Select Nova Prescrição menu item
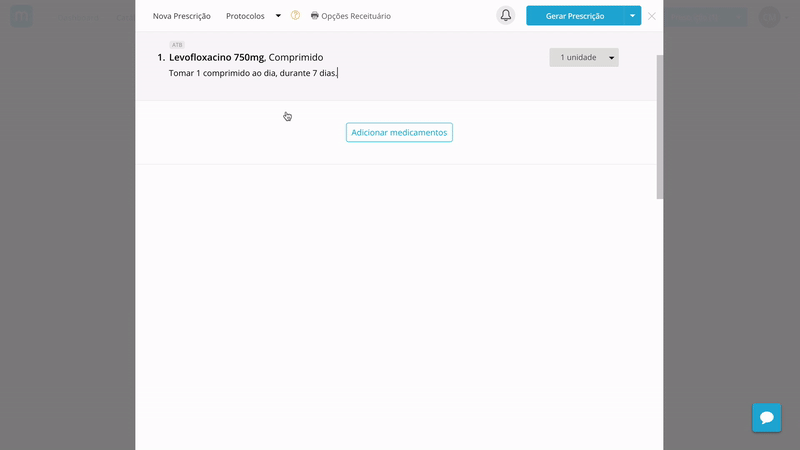The width and height of the screenshot is (800, 450). (182, 16)
